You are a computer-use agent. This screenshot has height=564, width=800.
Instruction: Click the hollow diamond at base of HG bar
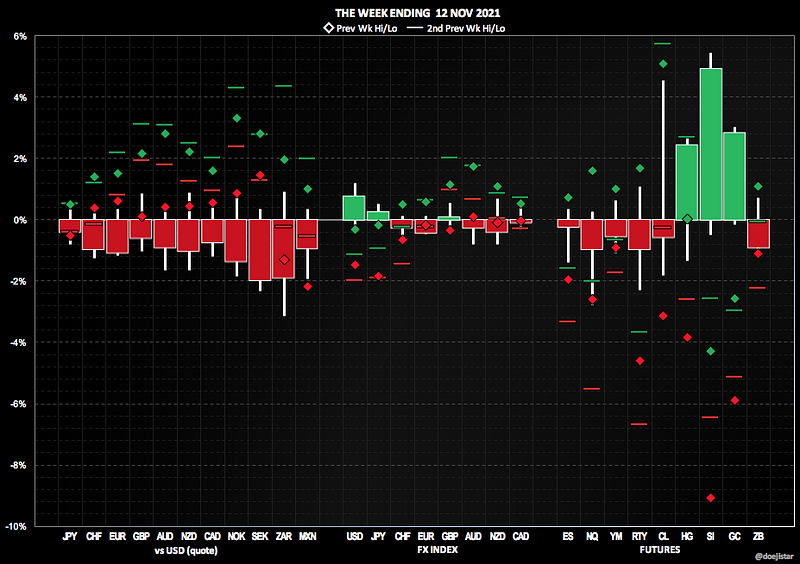pos(687,219)
